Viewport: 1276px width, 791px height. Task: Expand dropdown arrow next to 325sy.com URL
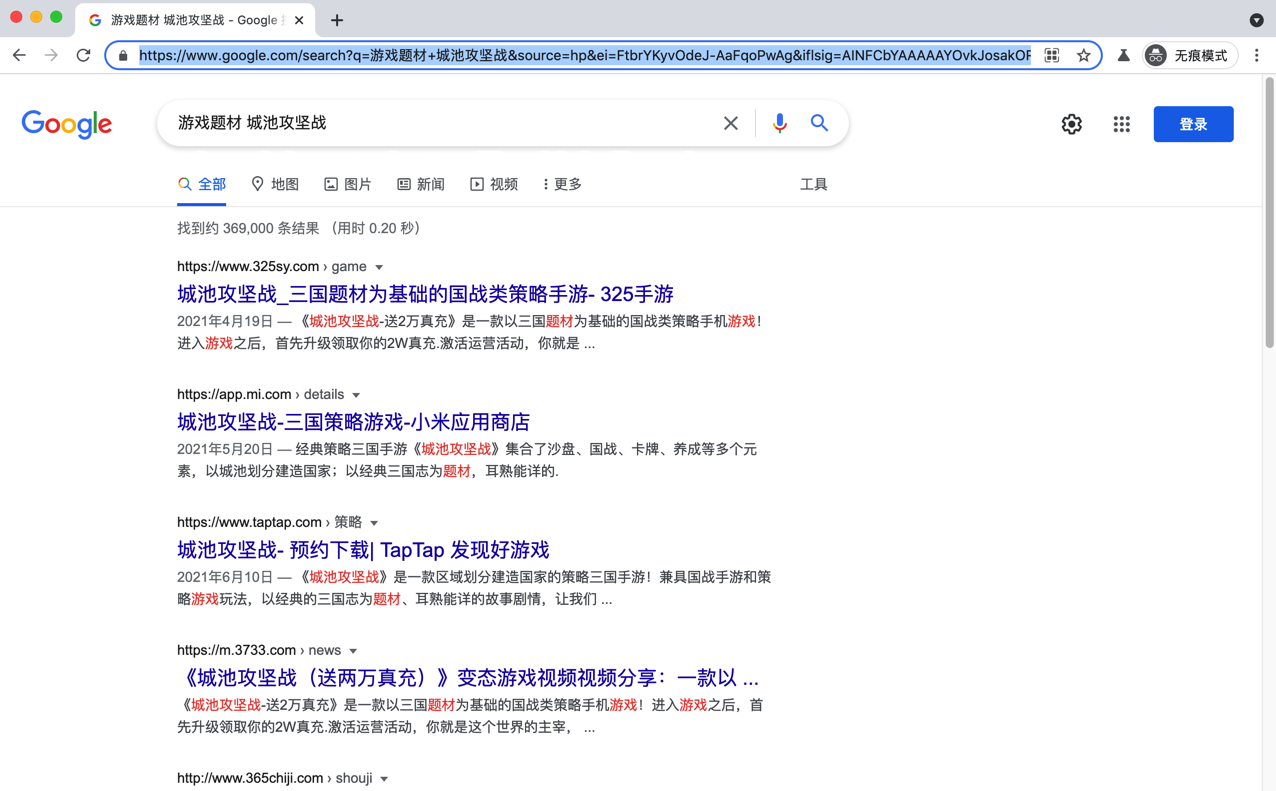(x=379, y=268)
